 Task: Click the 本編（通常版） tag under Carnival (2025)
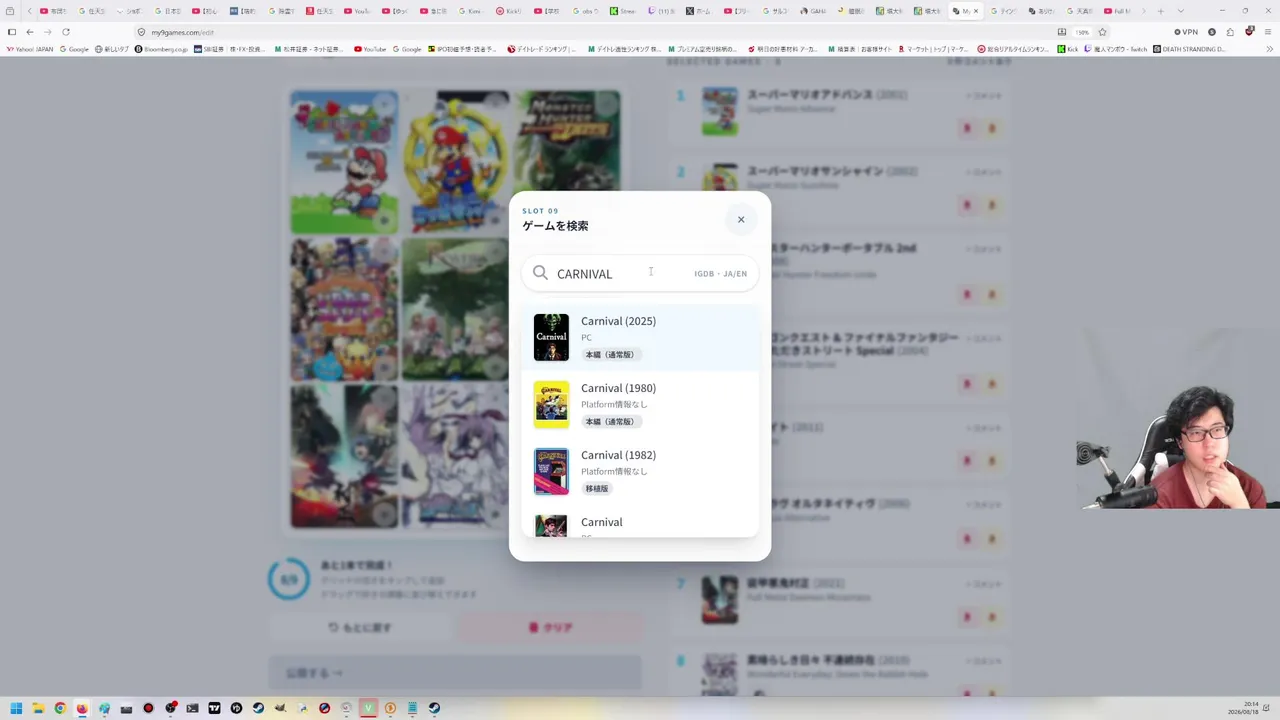610,355
